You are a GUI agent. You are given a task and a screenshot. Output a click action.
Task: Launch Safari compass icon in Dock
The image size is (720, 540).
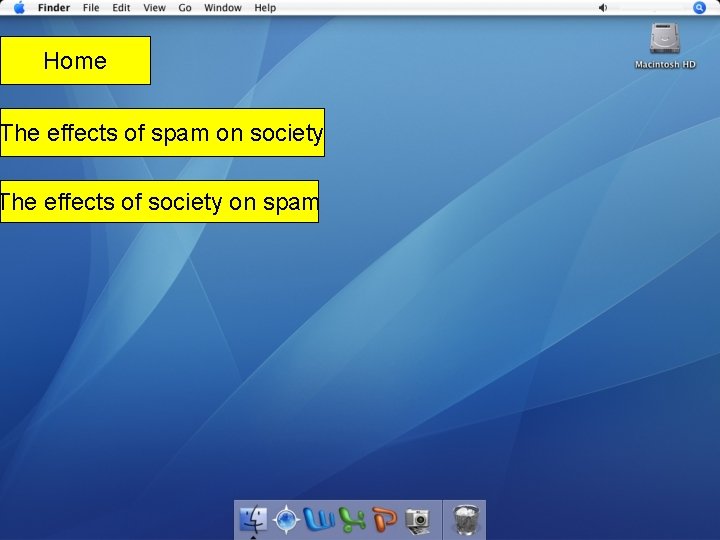(x=286, y=519)
